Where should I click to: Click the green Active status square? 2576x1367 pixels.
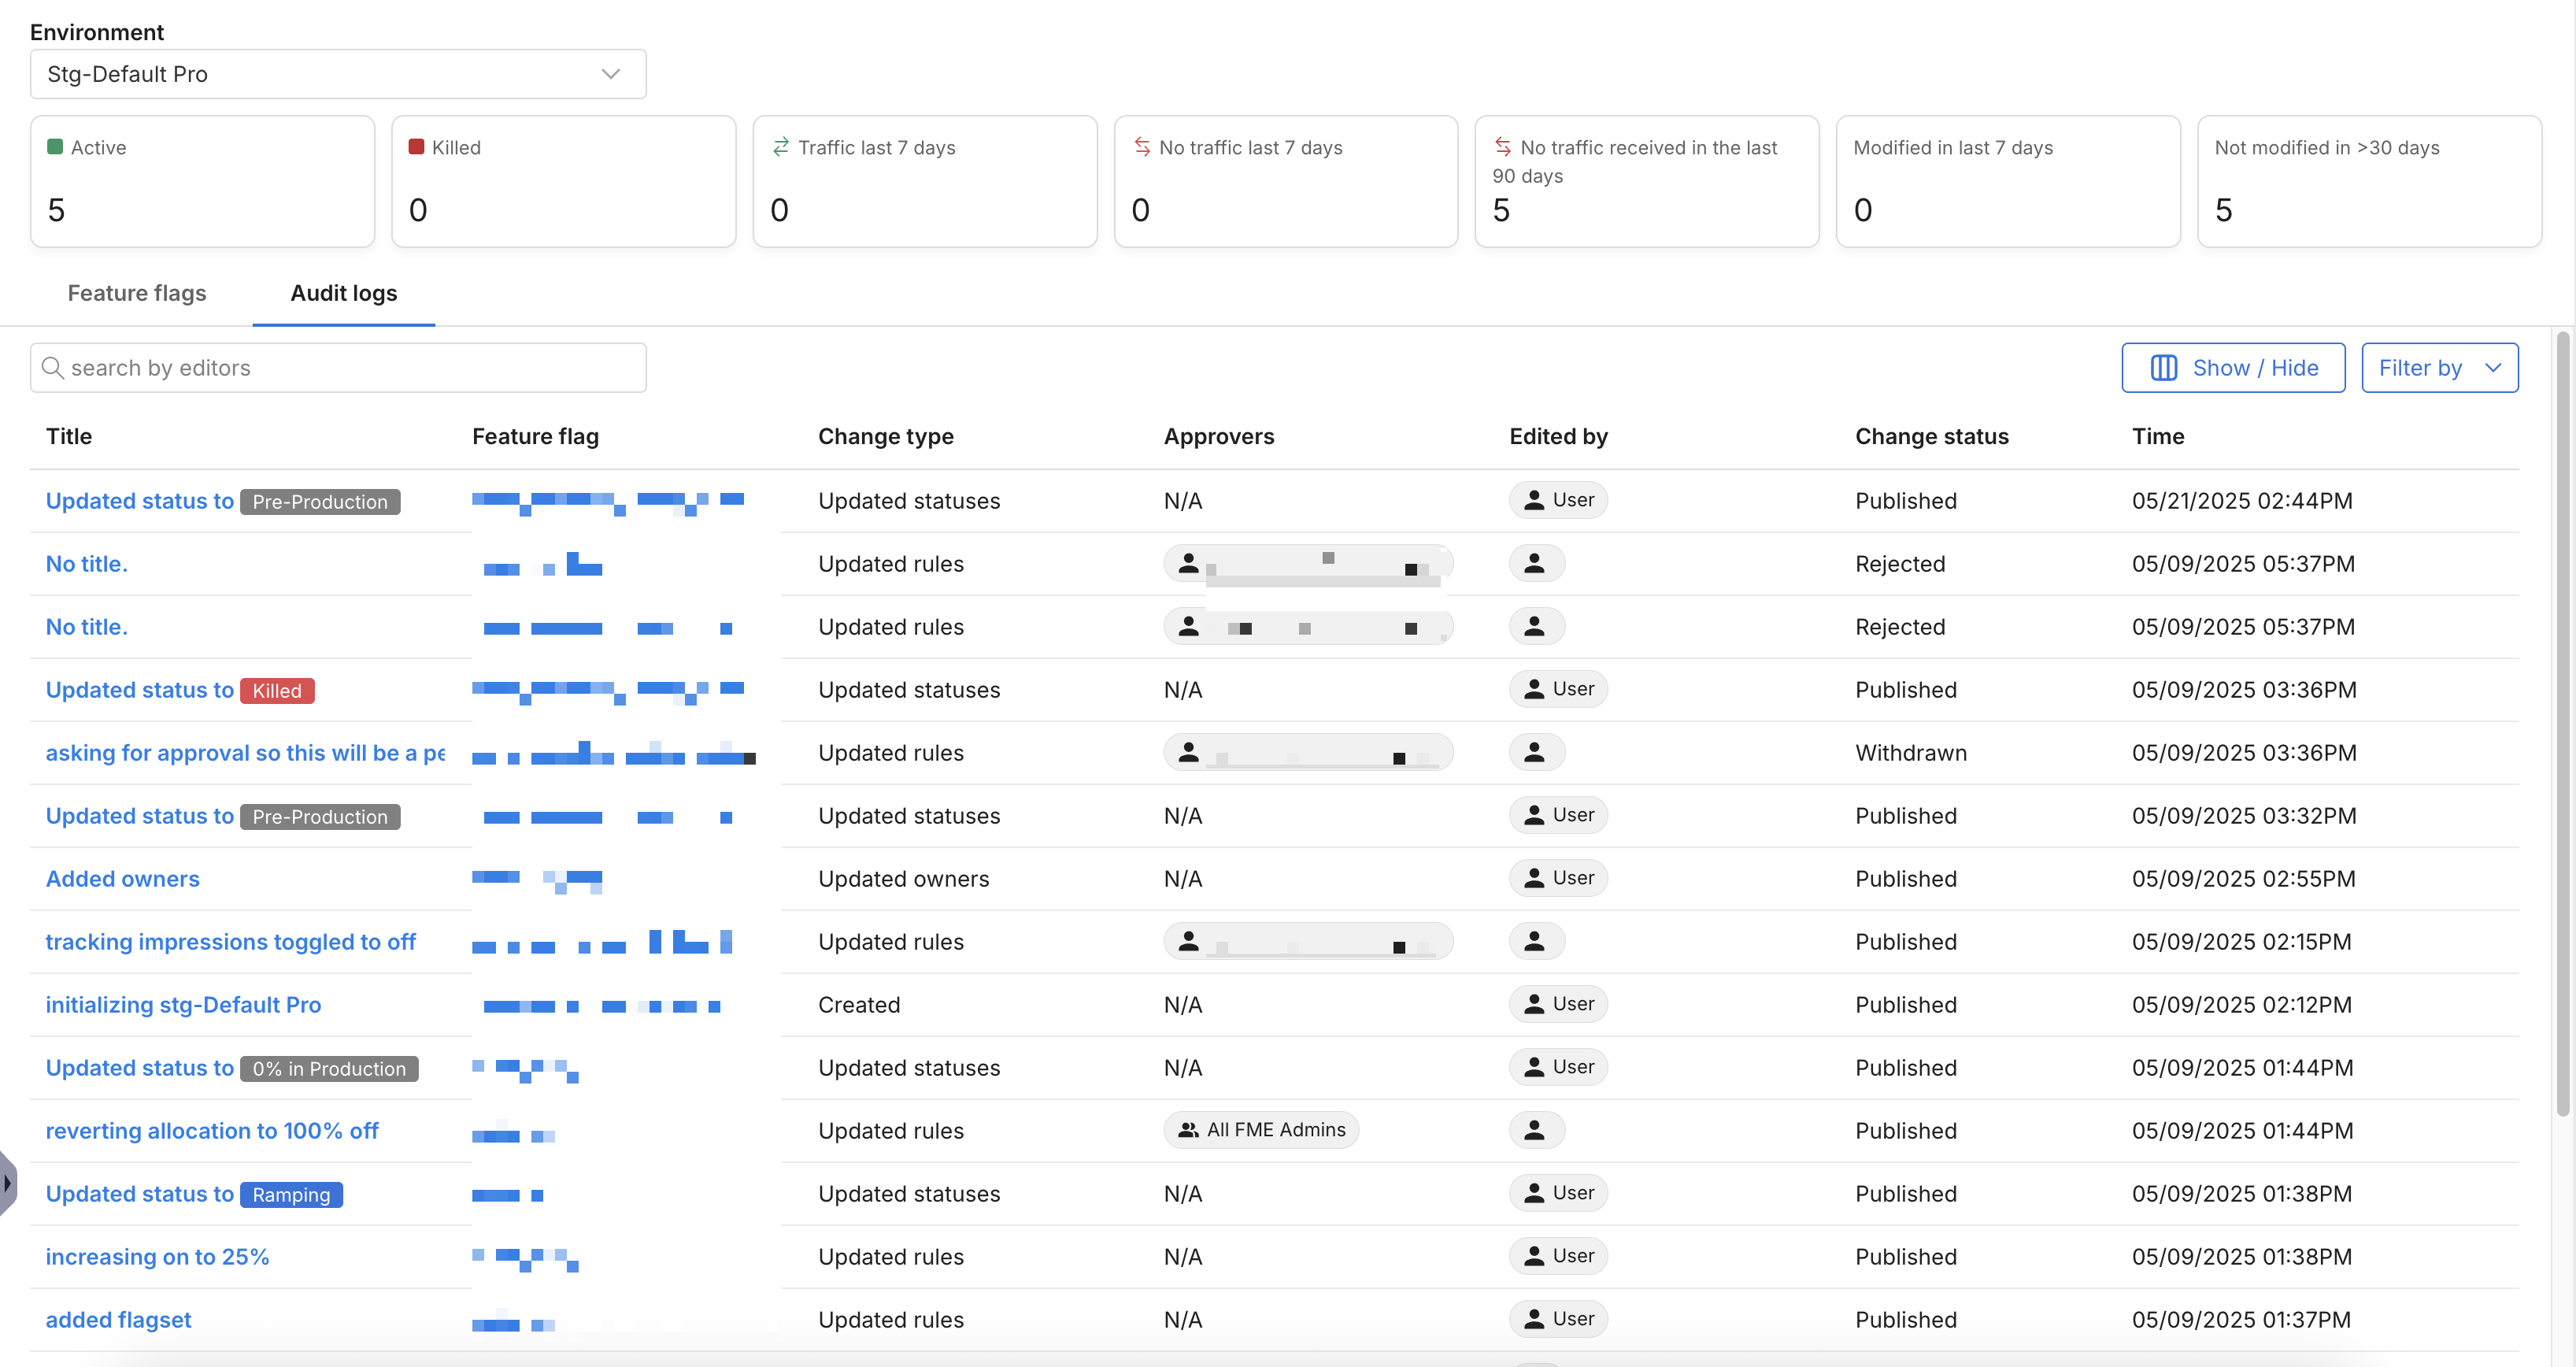[x=55, y=147]
